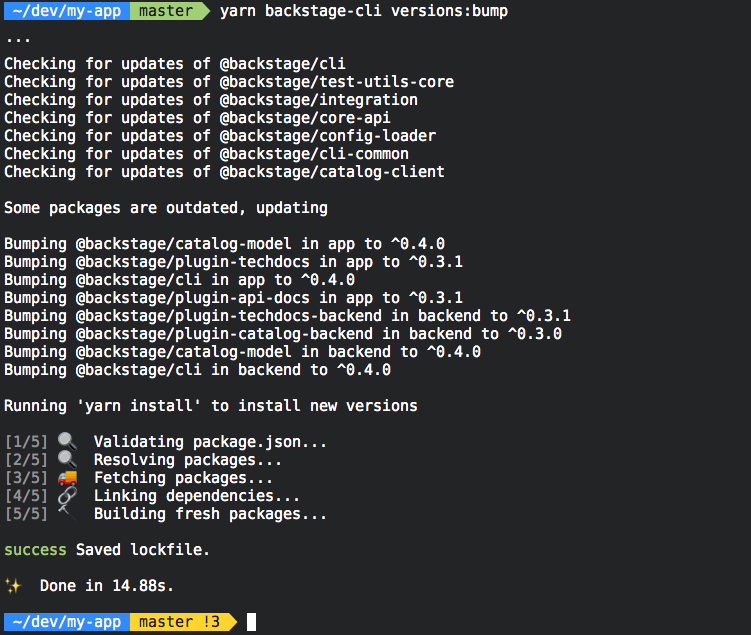Image resolution: width=751 pixels, height=635 pixels.
Task: Click the green 'success' text
Action: [35, 550]
